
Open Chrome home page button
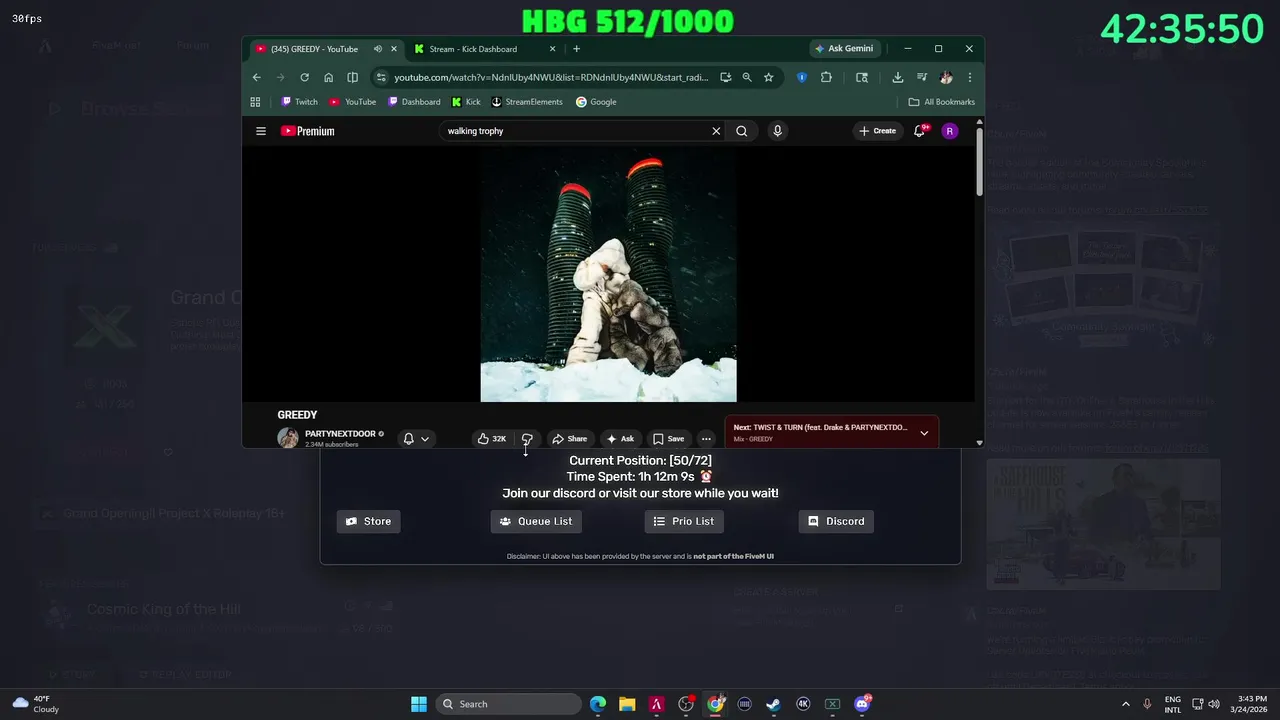coord(328,77)
